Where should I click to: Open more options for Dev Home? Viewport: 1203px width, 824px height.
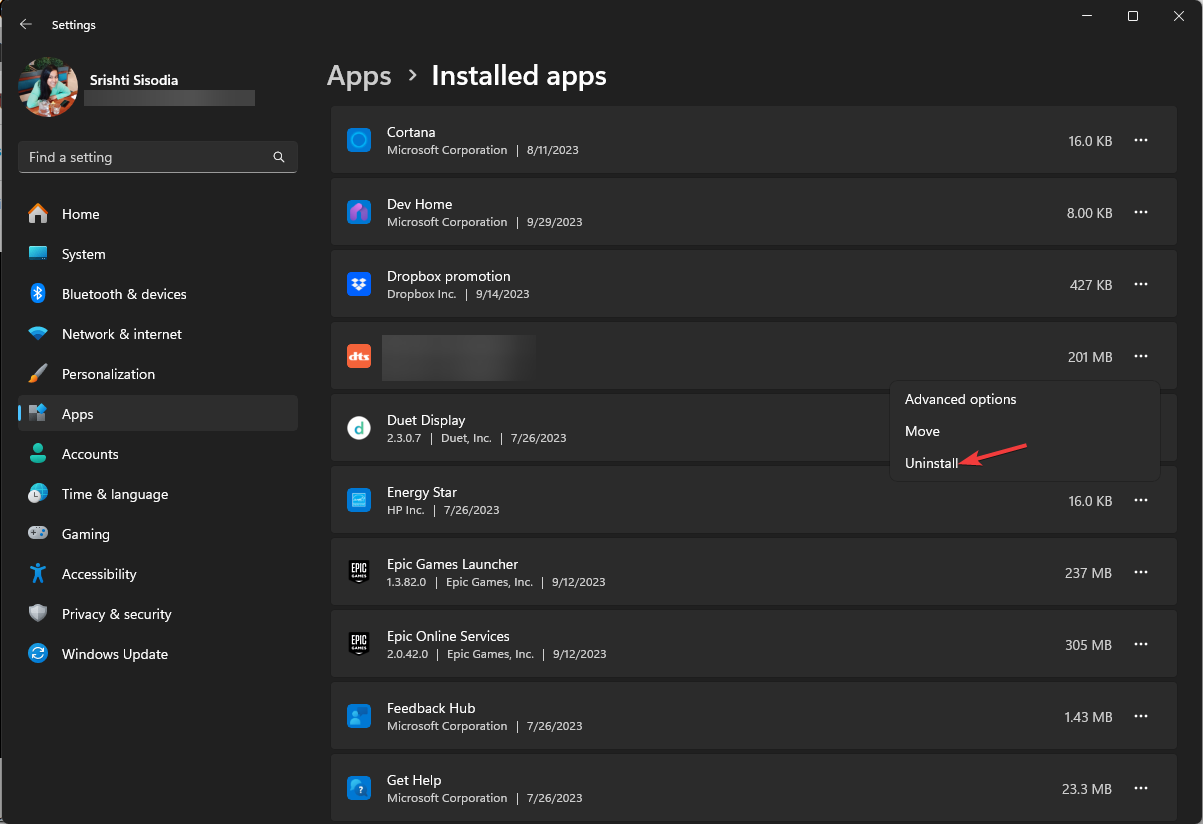tap(1141, 213)
